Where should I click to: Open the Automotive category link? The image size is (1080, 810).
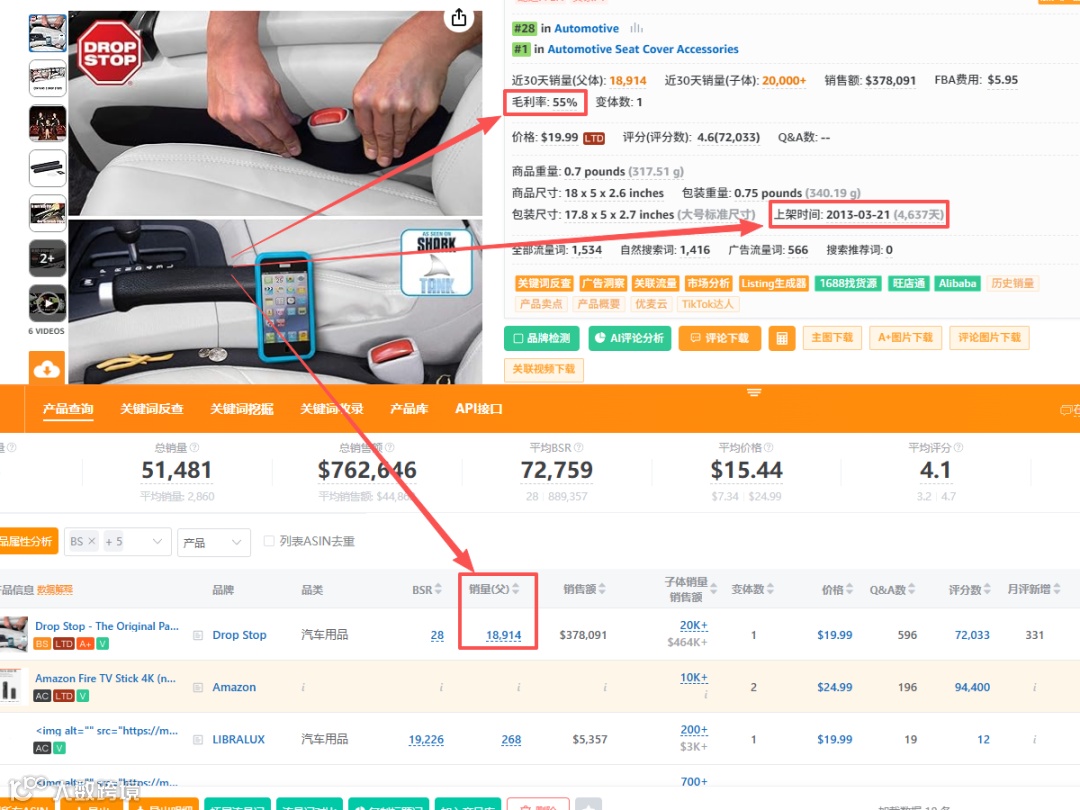click(586, 29)
